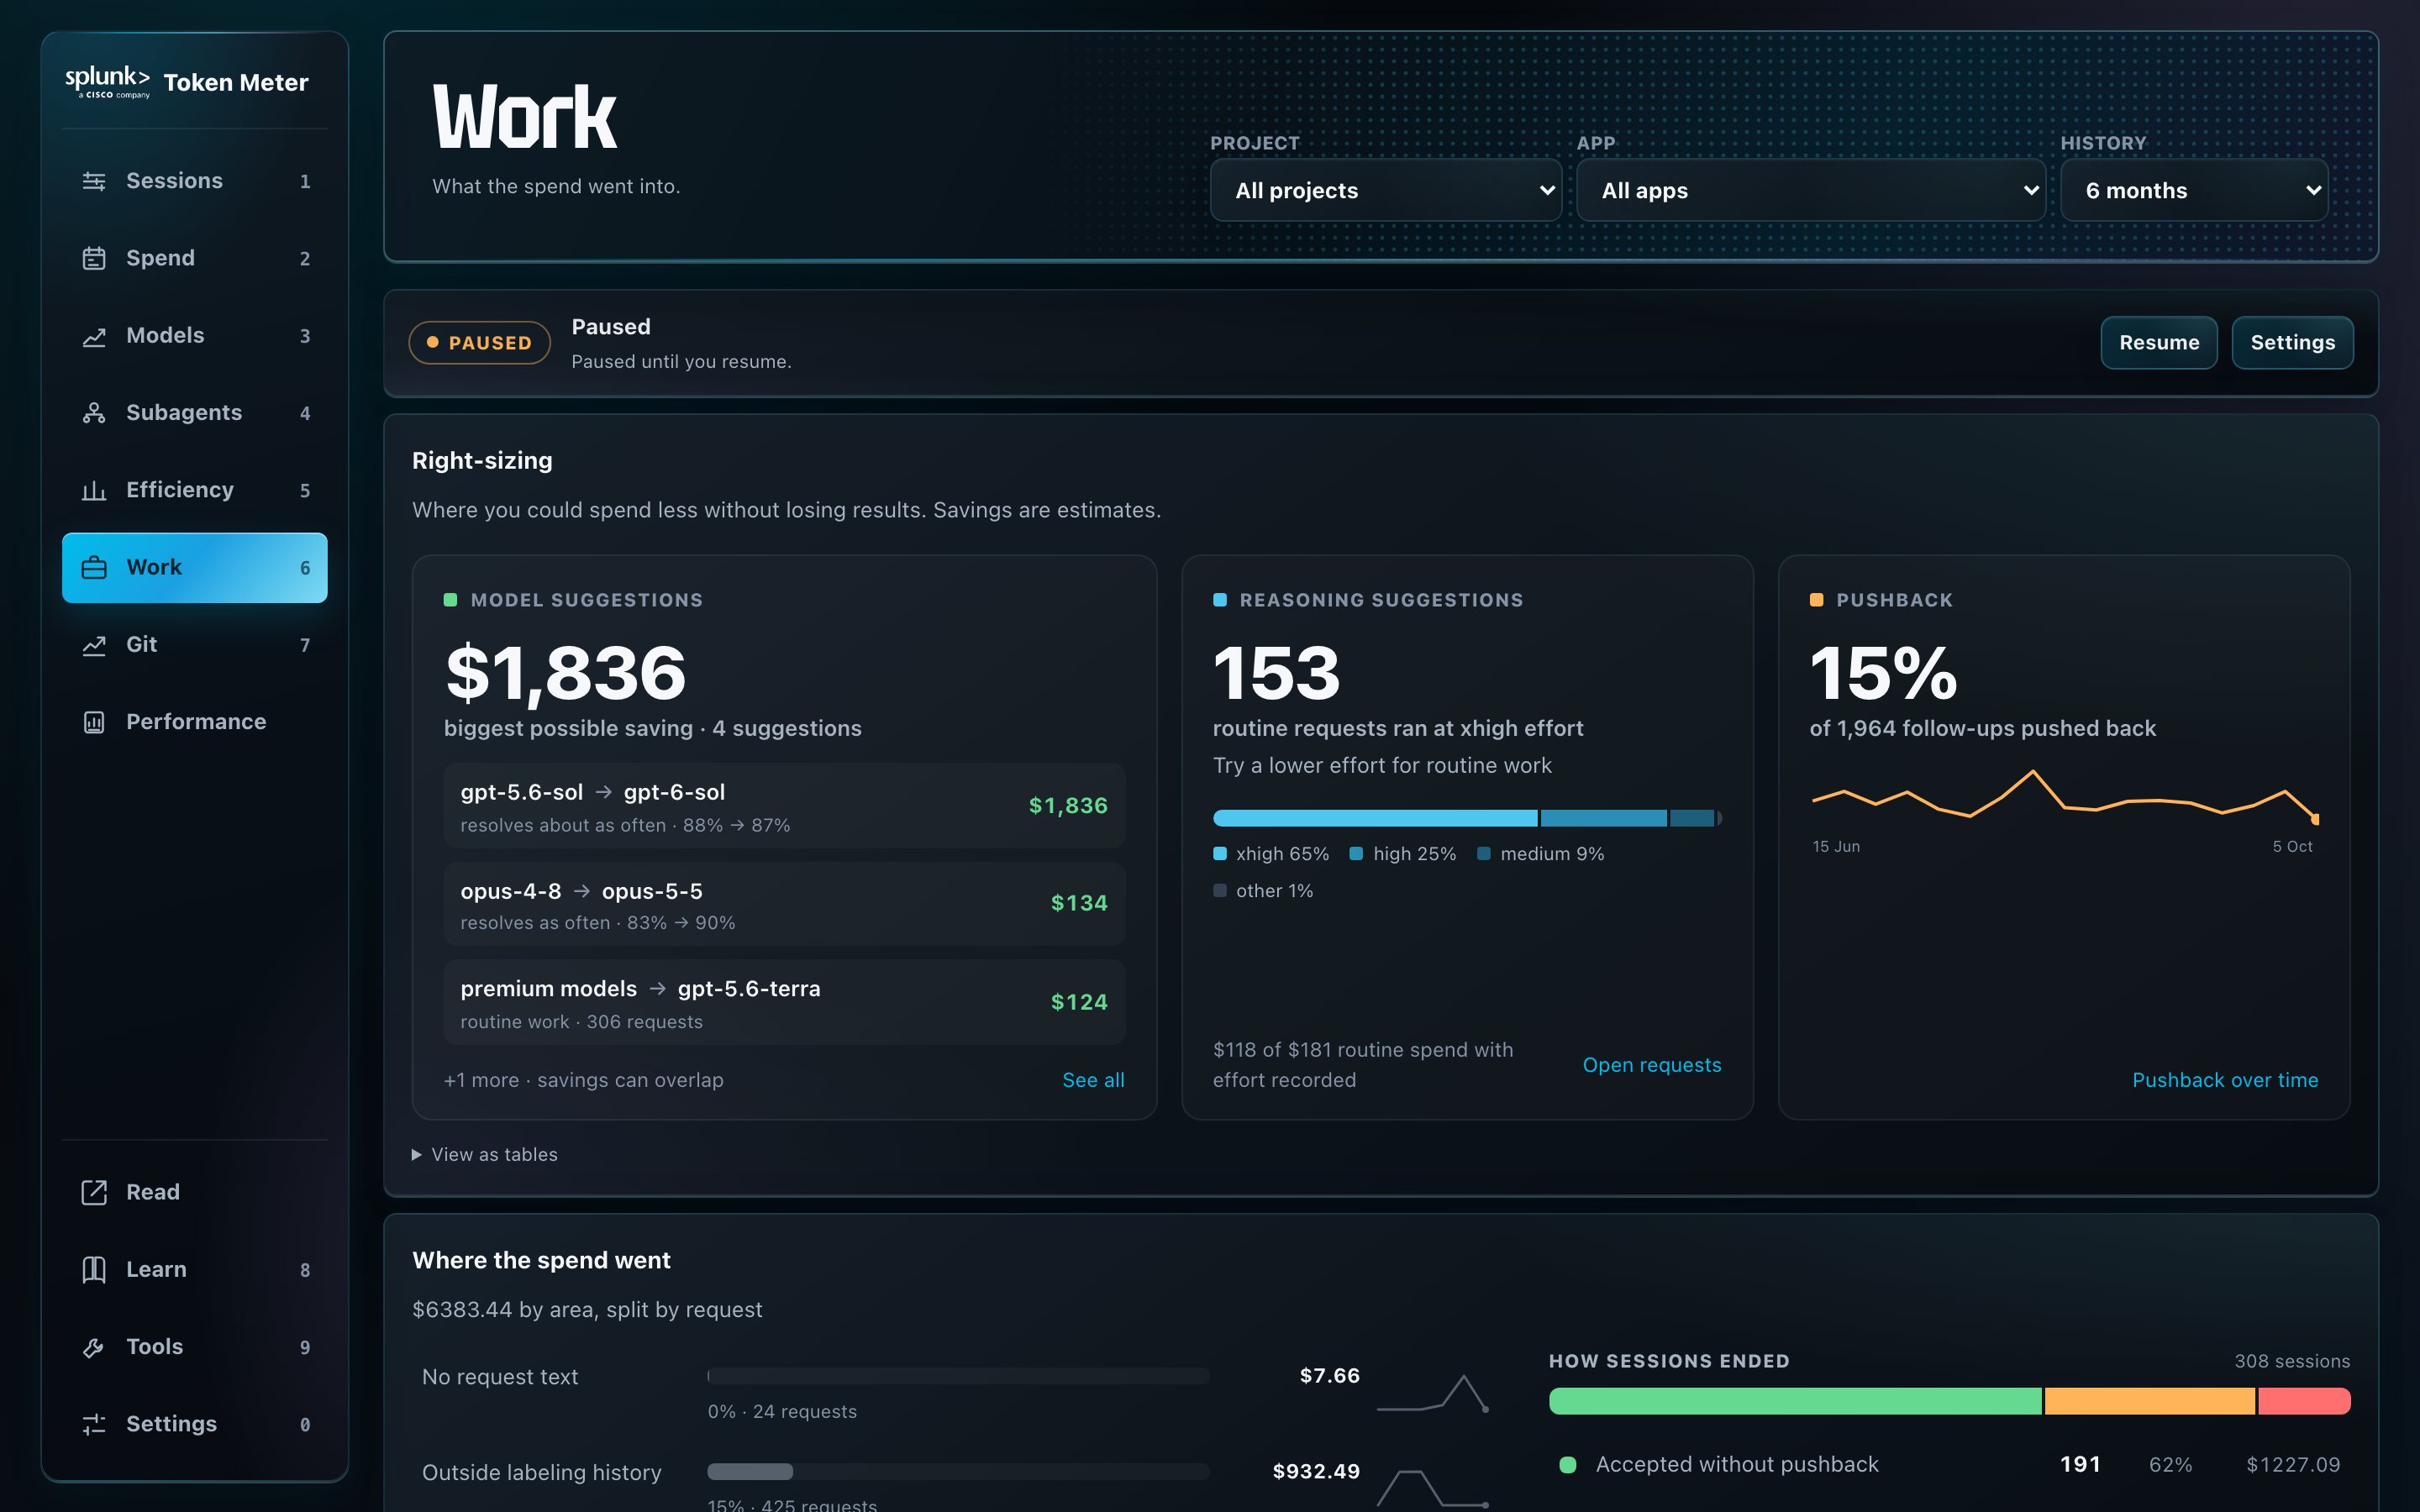Click the Settings button in paused banner
The height and width of the screenshot is (1512, 2420).
2292,343
